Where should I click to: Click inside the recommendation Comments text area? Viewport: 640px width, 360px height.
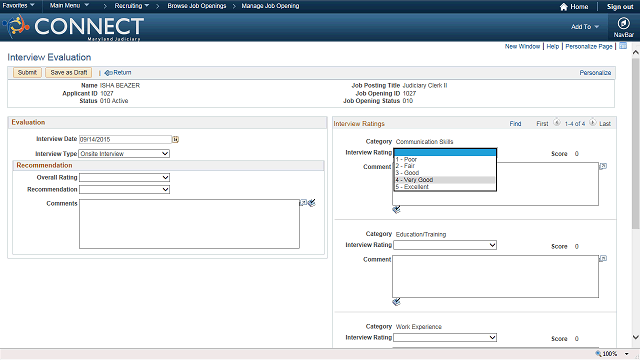coord(189,224)
